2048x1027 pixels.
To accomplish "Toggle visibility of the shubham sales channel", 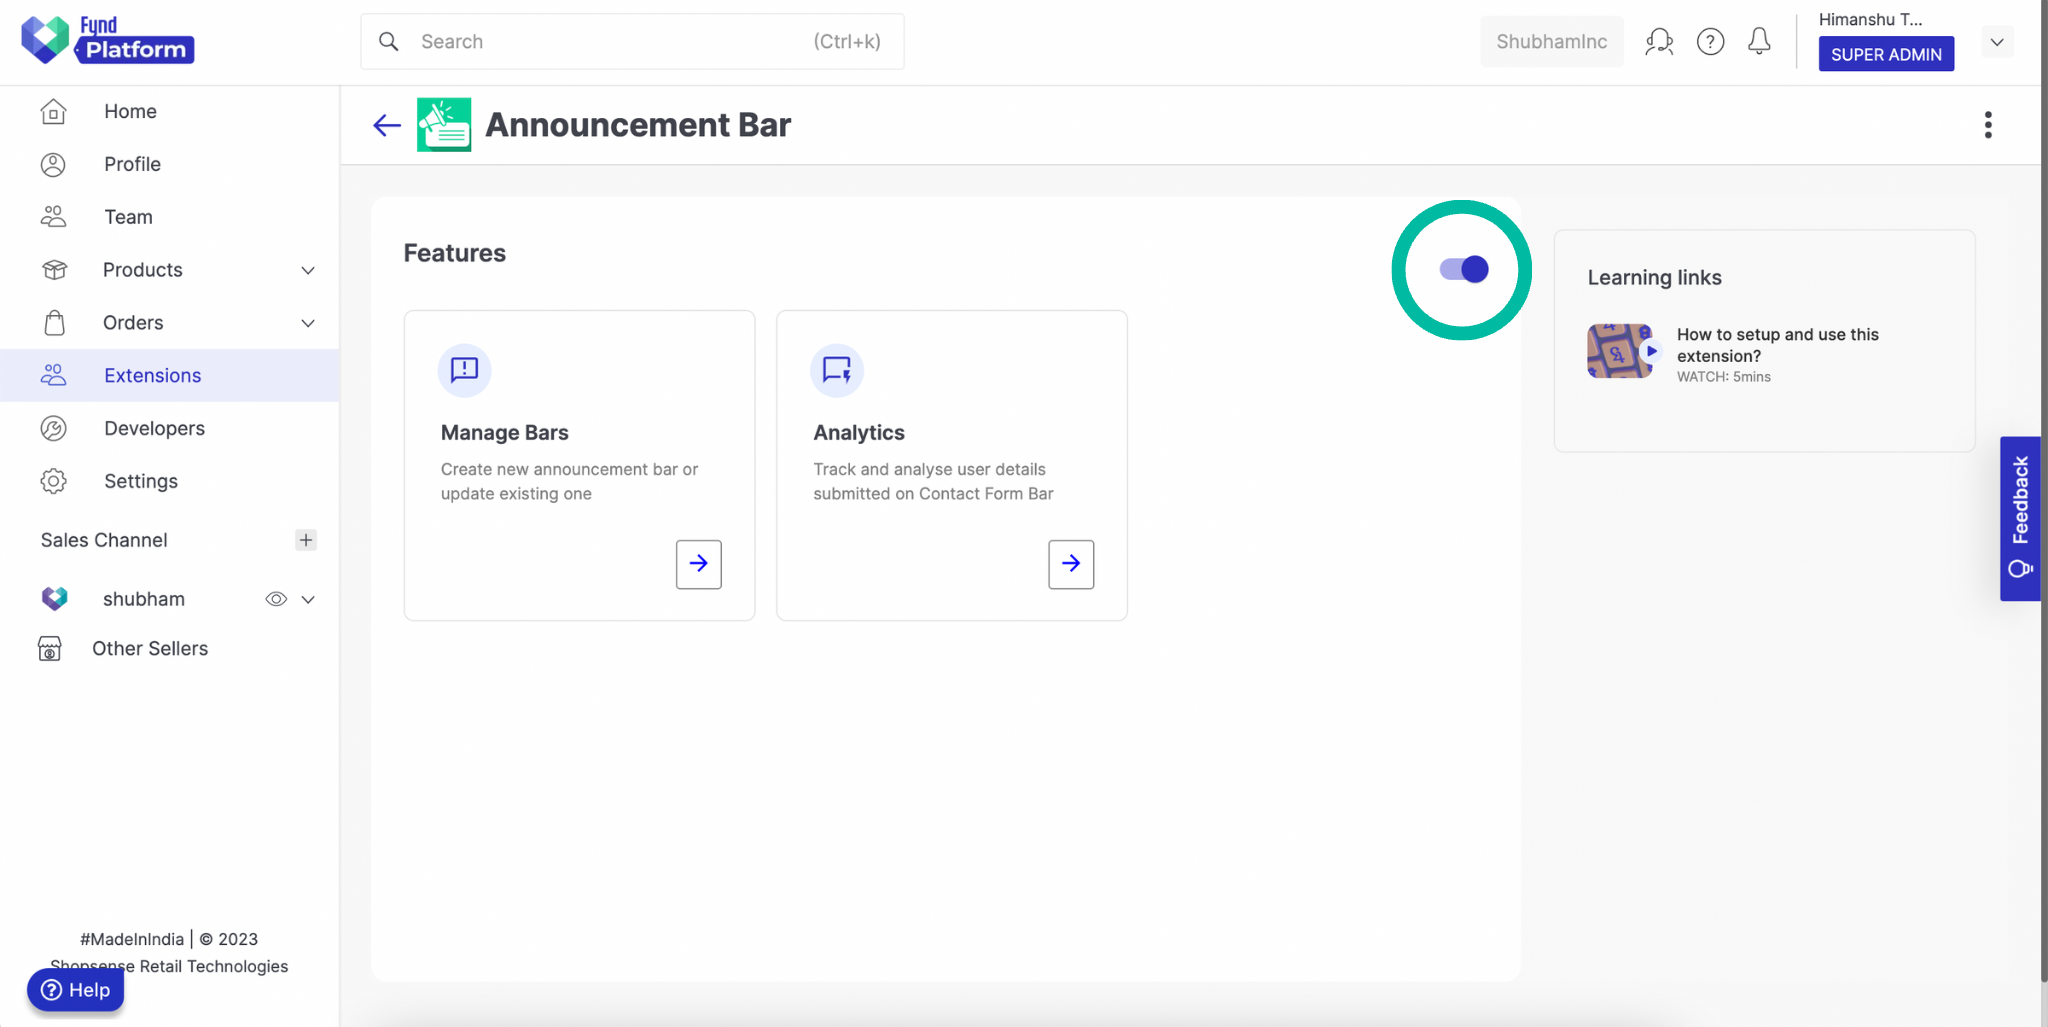I will (276, 598).
